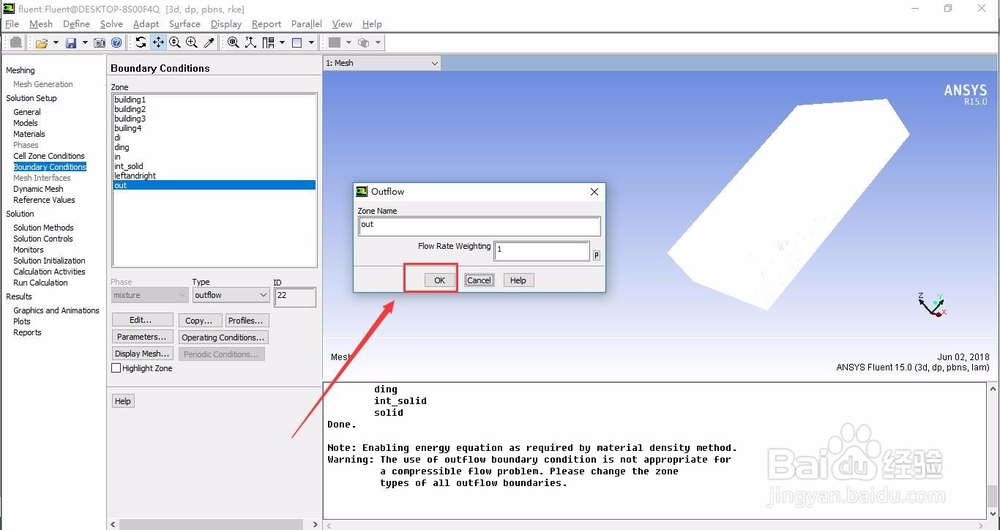Select the zoom to area tool
This screenshot has width=1000, height=530.
click(191, 43)
